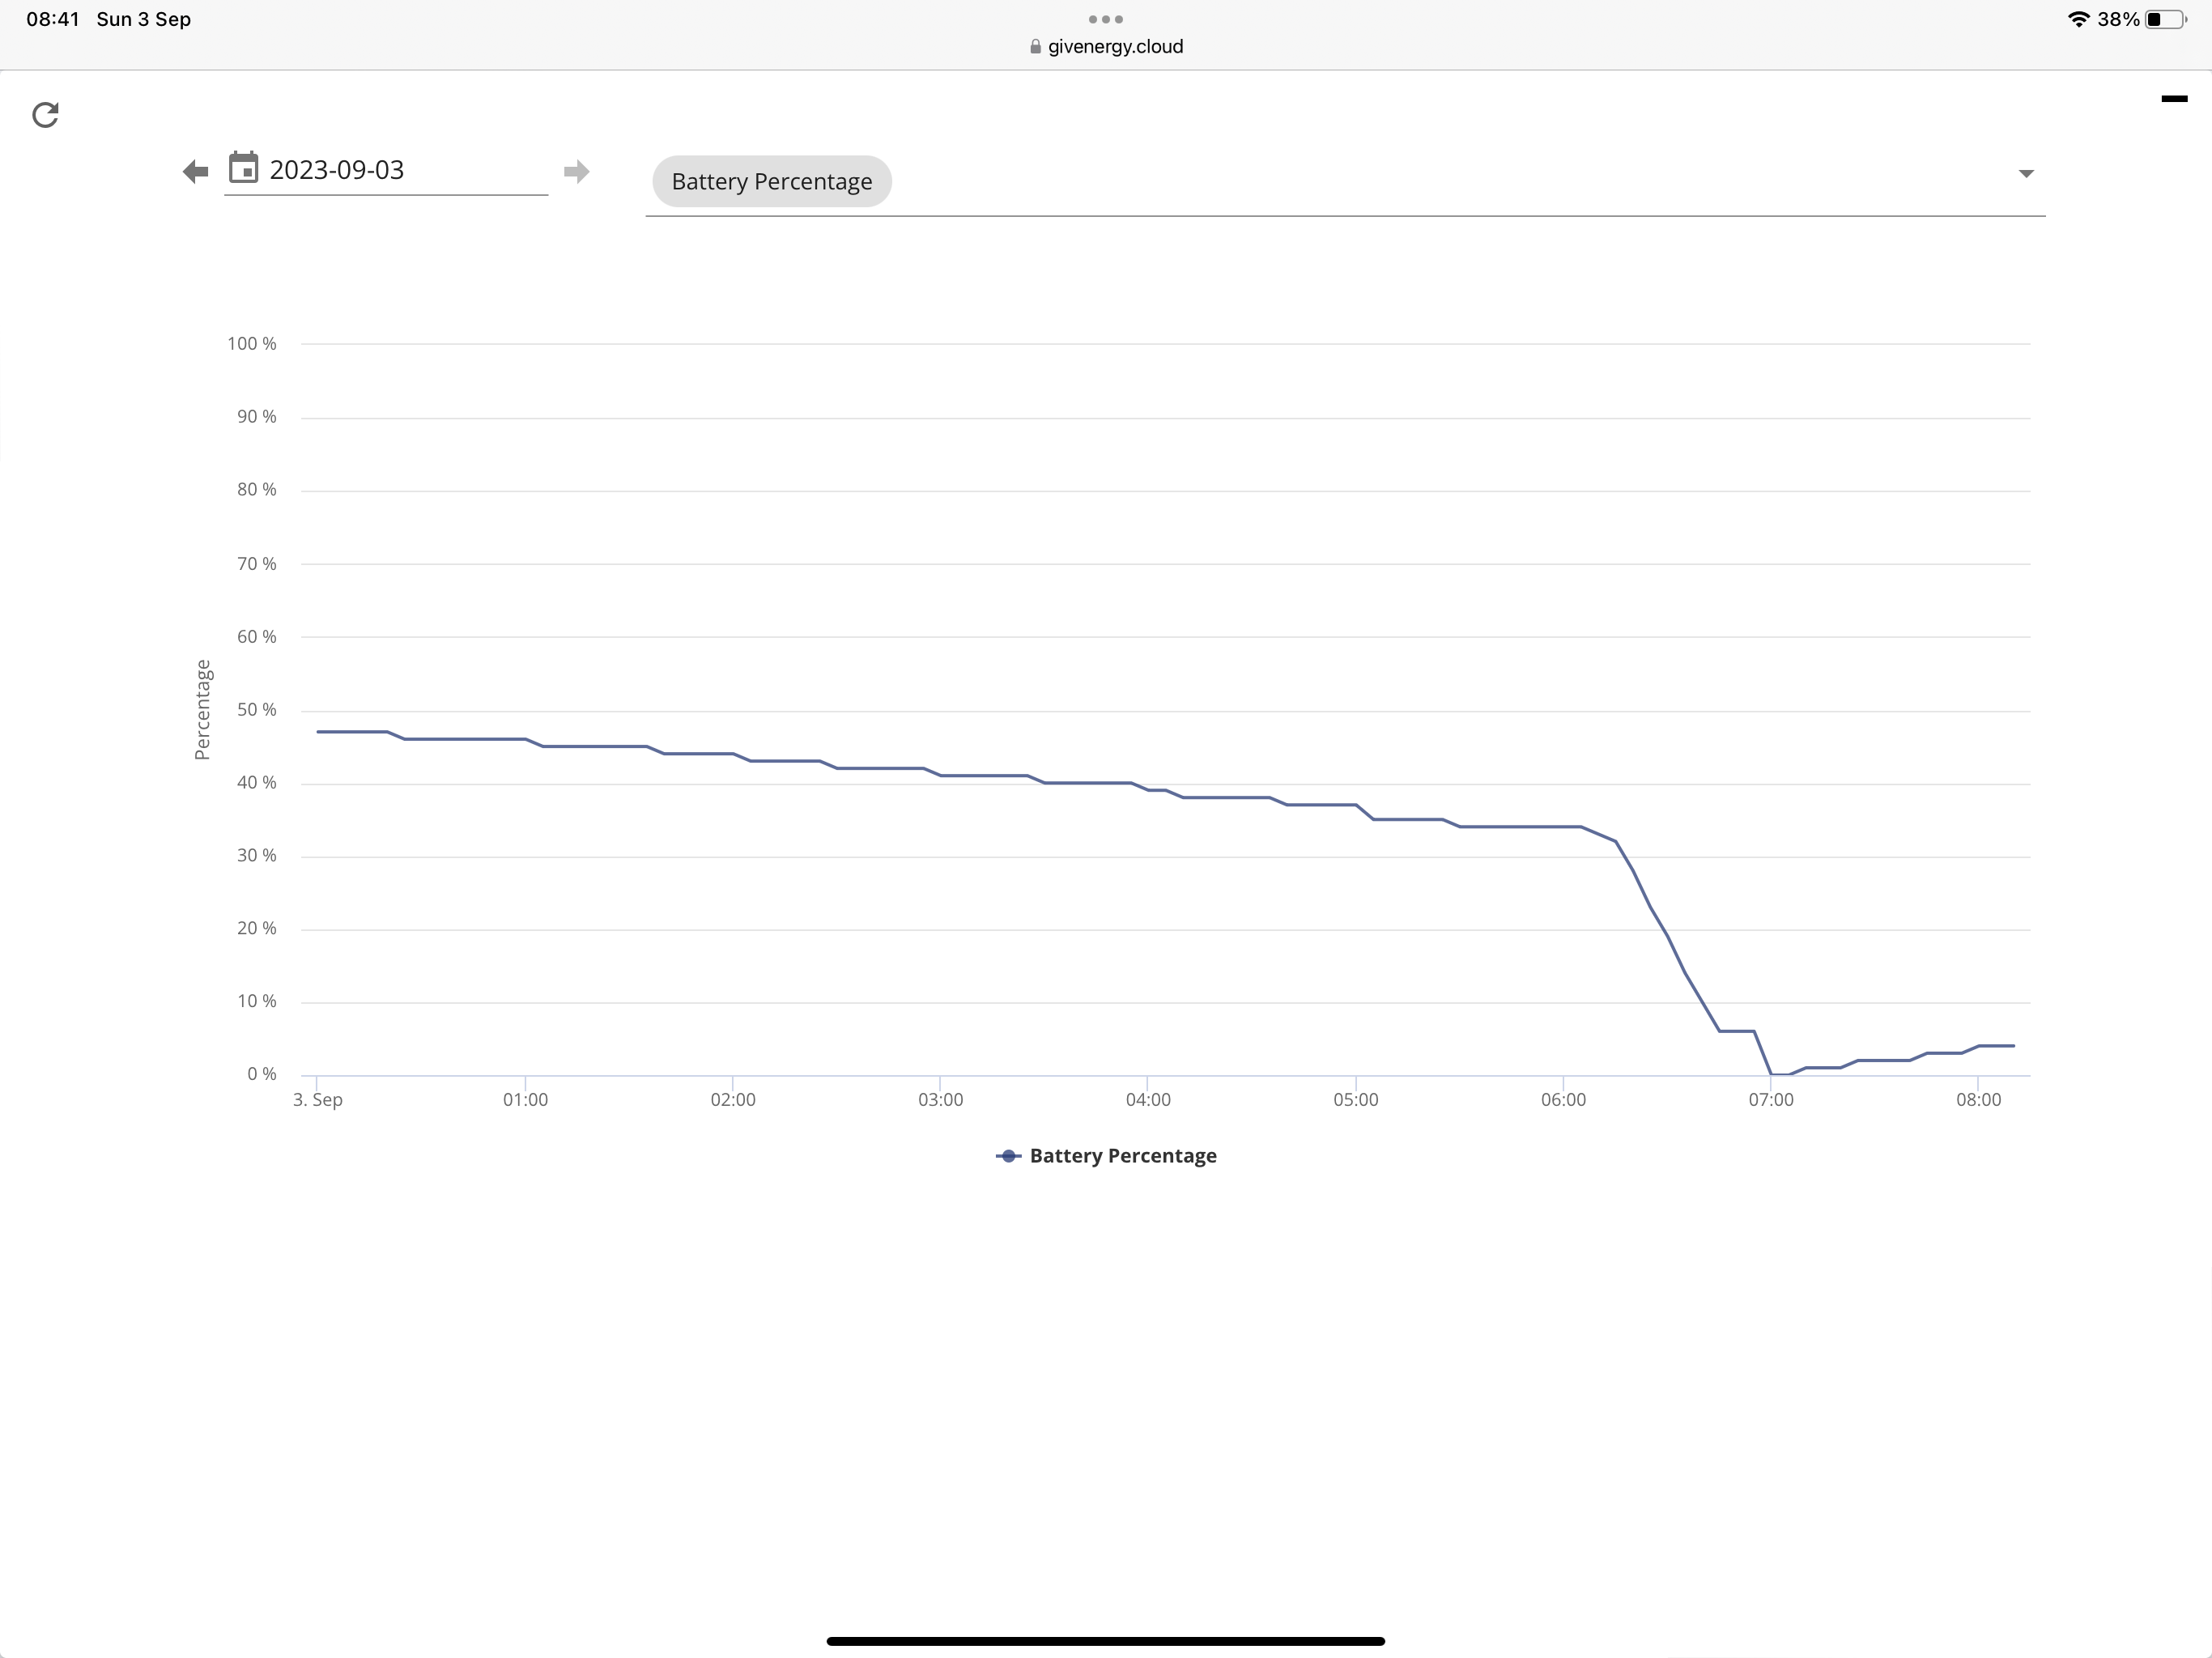The image size is (2212, 1658).
Task: Tap the lock icon in address bar
Action: tap(1035, 47)
